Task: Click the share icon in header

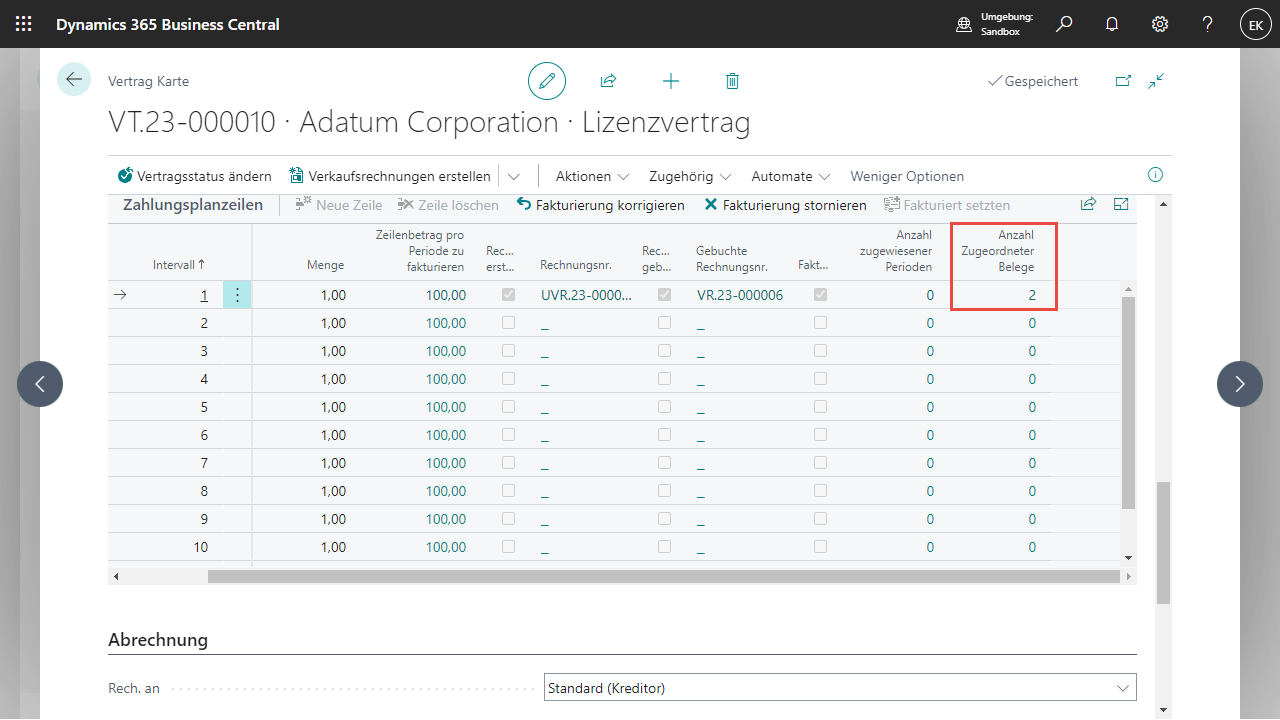Action: (x=608, y=81)
